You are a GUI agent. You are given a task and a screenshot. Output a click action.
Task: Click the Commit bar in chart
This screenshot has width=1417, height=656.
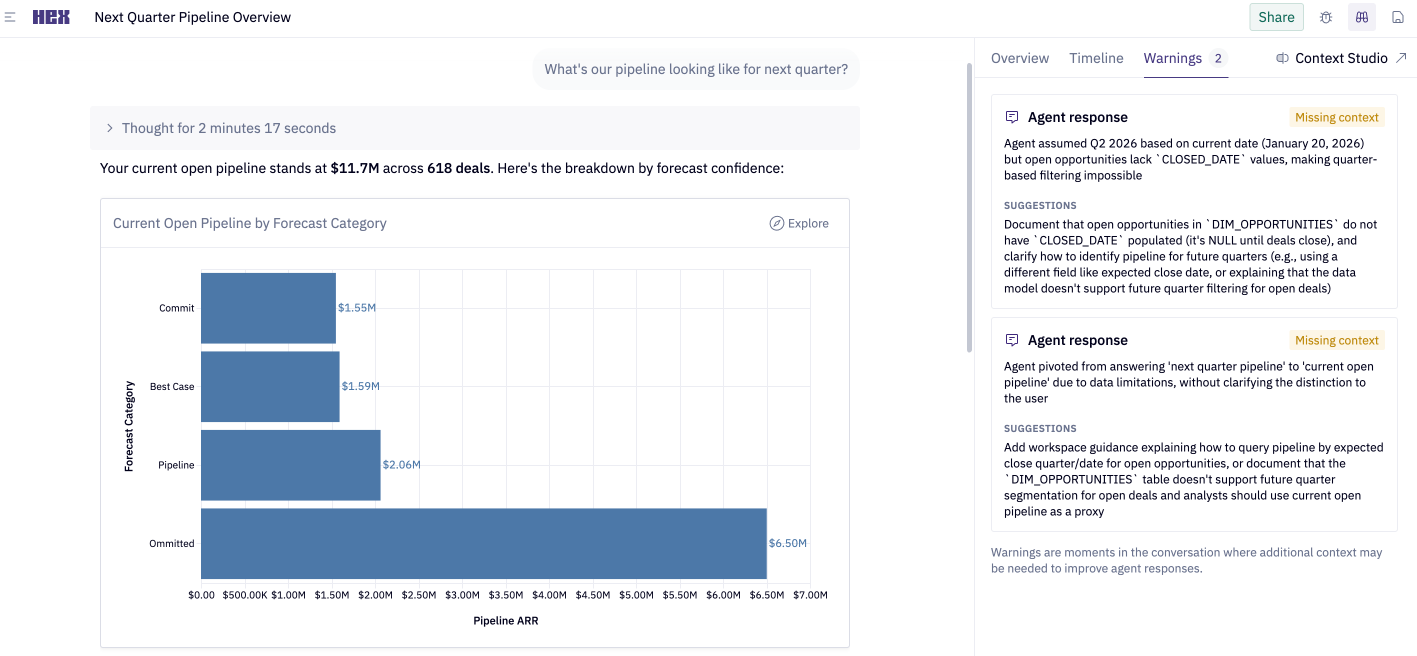(x=268, y=308)
